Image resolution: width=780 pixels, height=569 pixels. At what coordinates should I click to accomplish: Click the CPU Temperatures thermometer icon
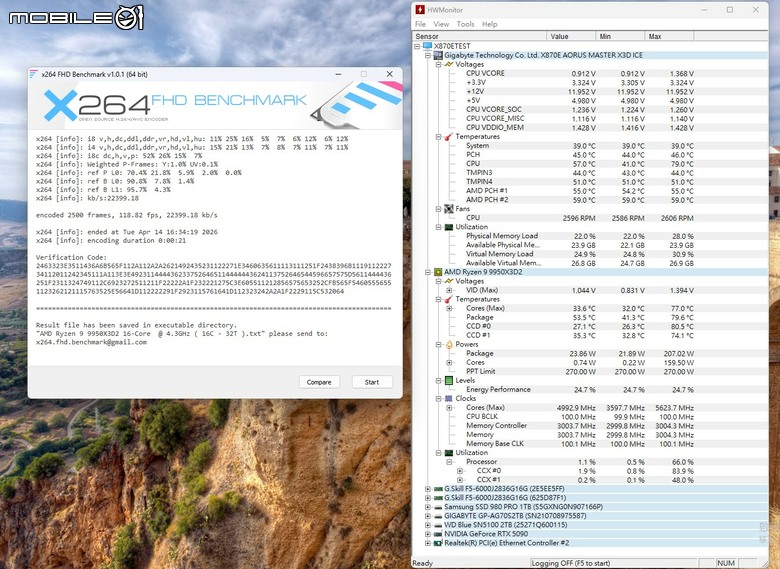click(x=449, y=299)
